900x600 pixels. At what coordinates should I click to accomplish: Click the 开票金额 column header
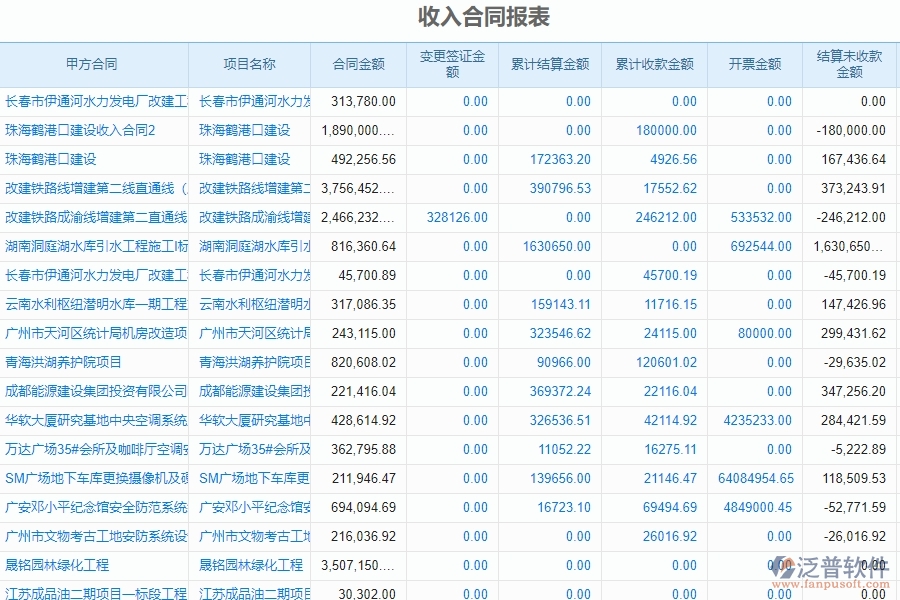click(x=752, y=63)
